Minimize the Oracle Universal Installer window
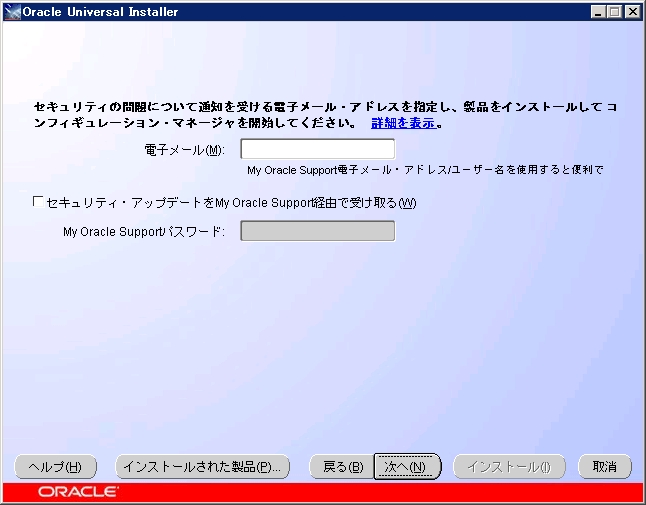Image resolution: width=646 pixels, height=505 pixels. (x=599, y=12)
